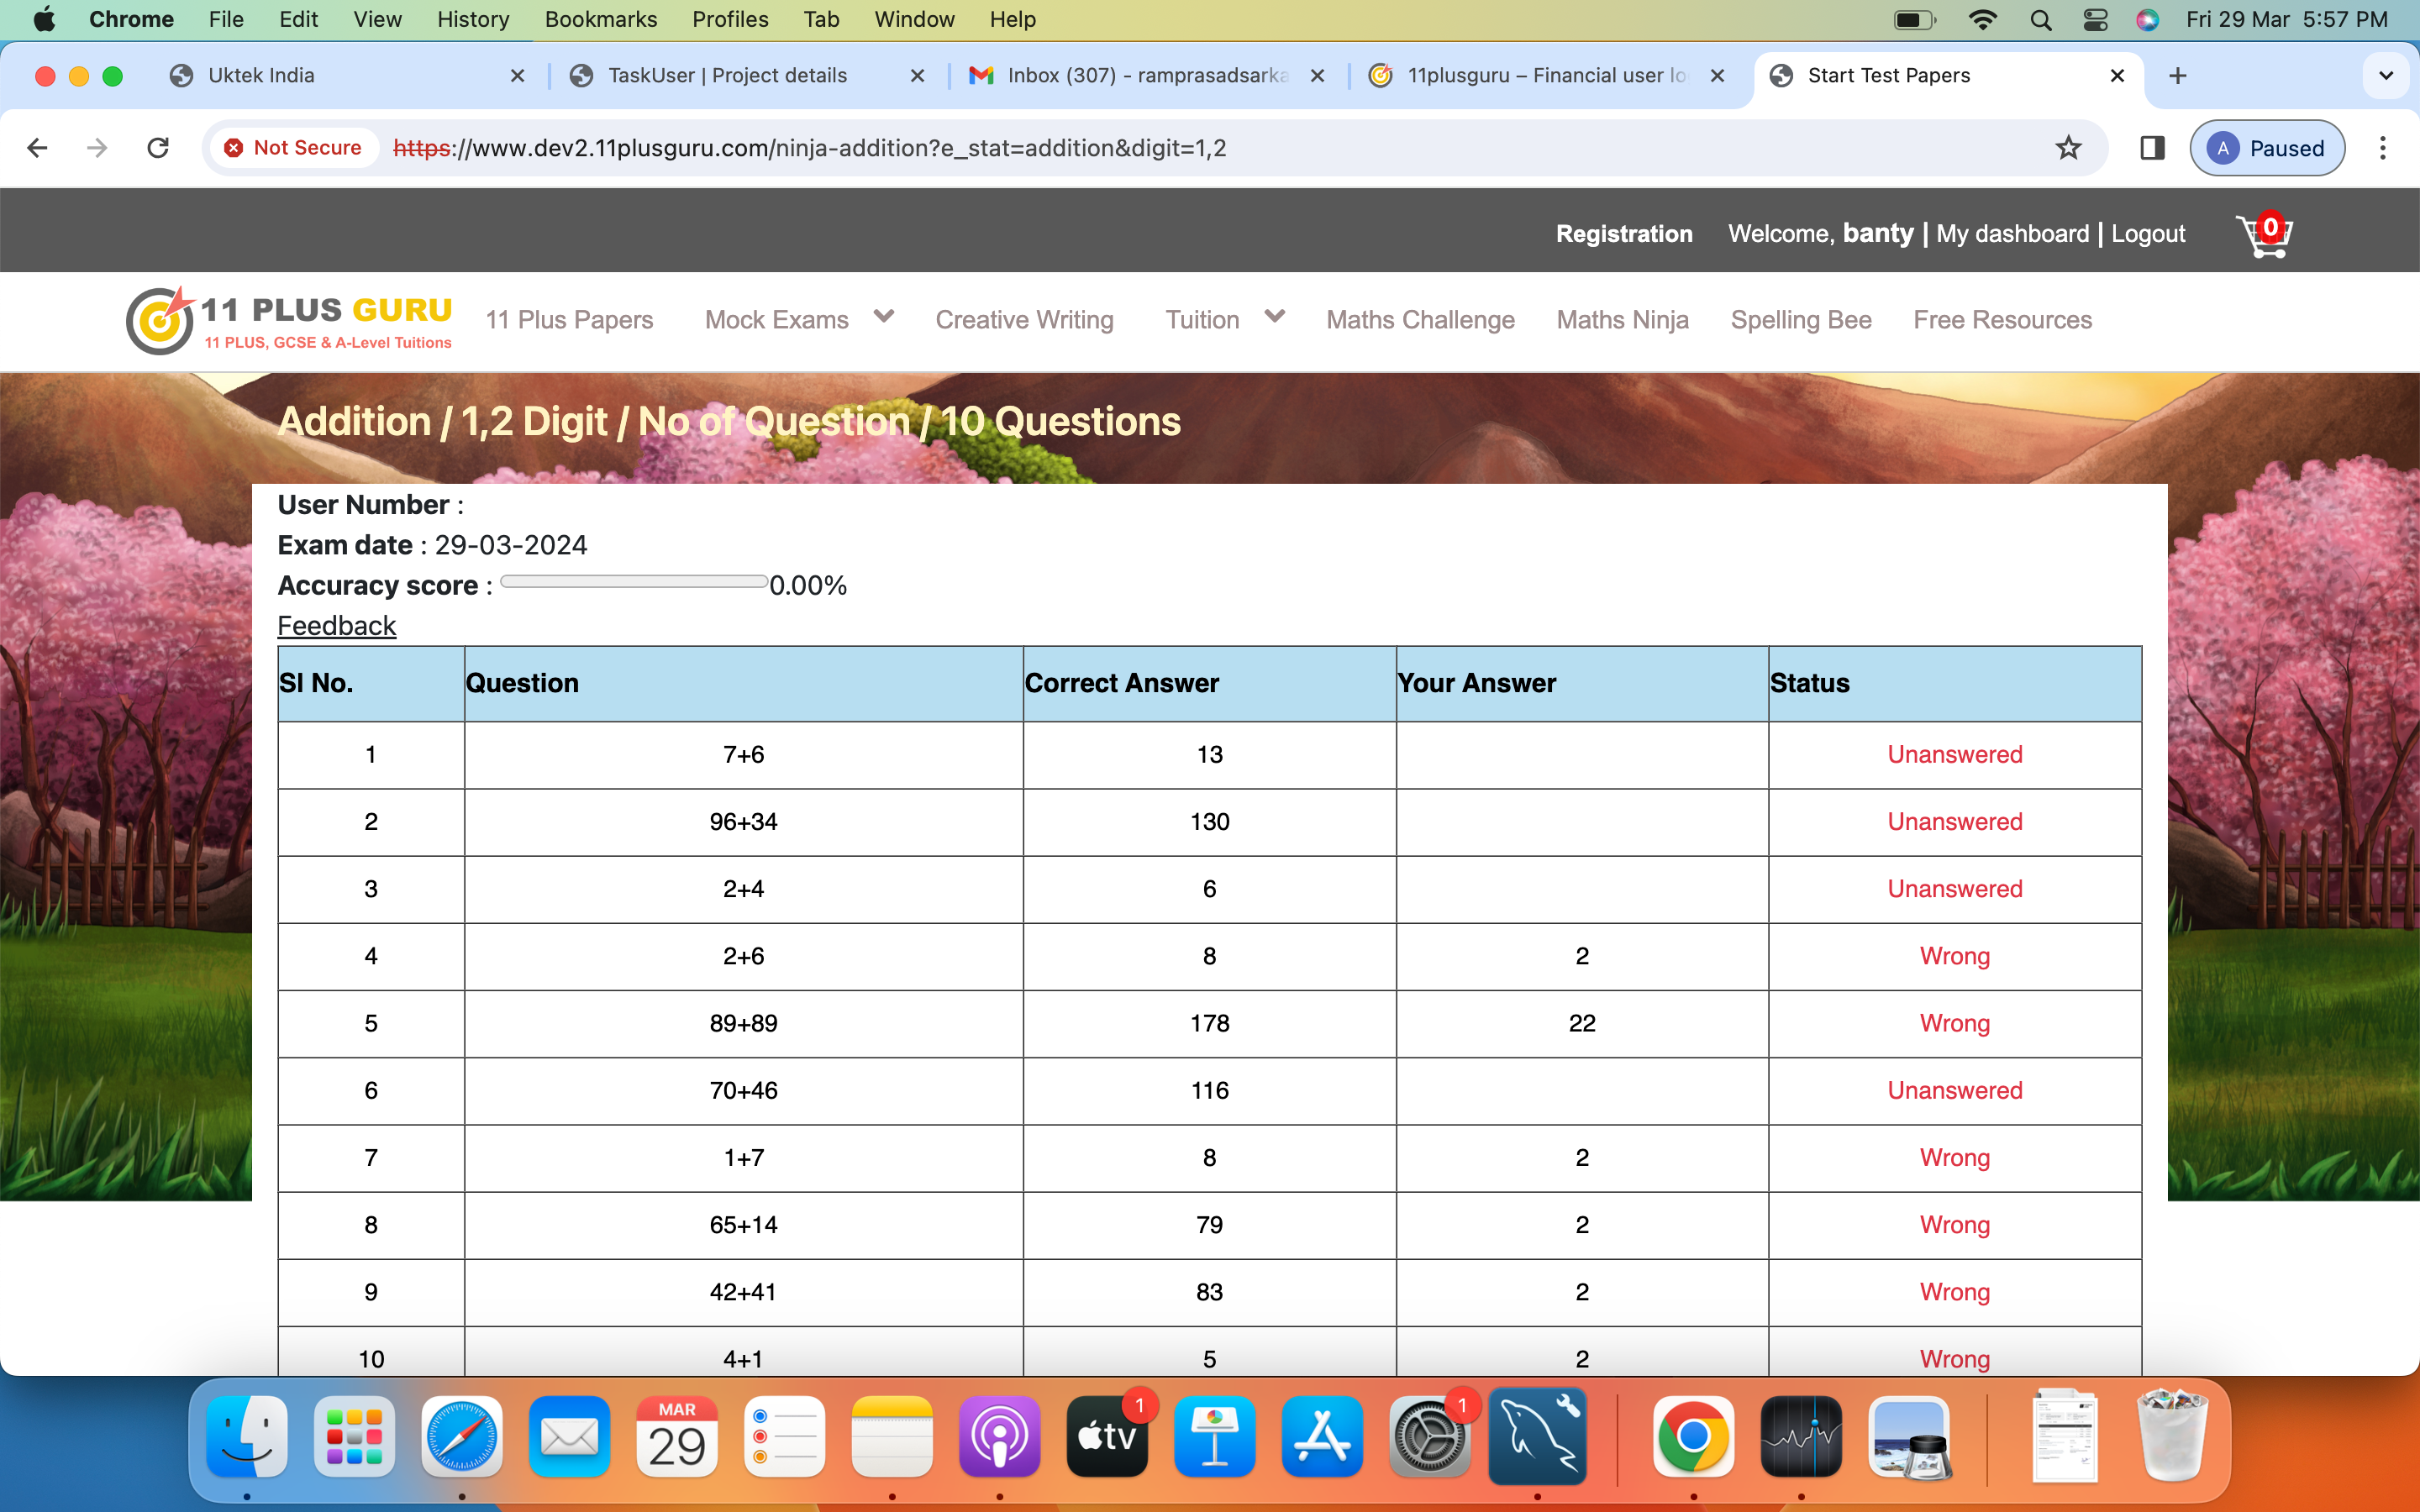Image resolution: width=2420 pixels, height=1512 pixels.
Task: Click the 11 Plus Guru logo
Action: coord(289,320)
